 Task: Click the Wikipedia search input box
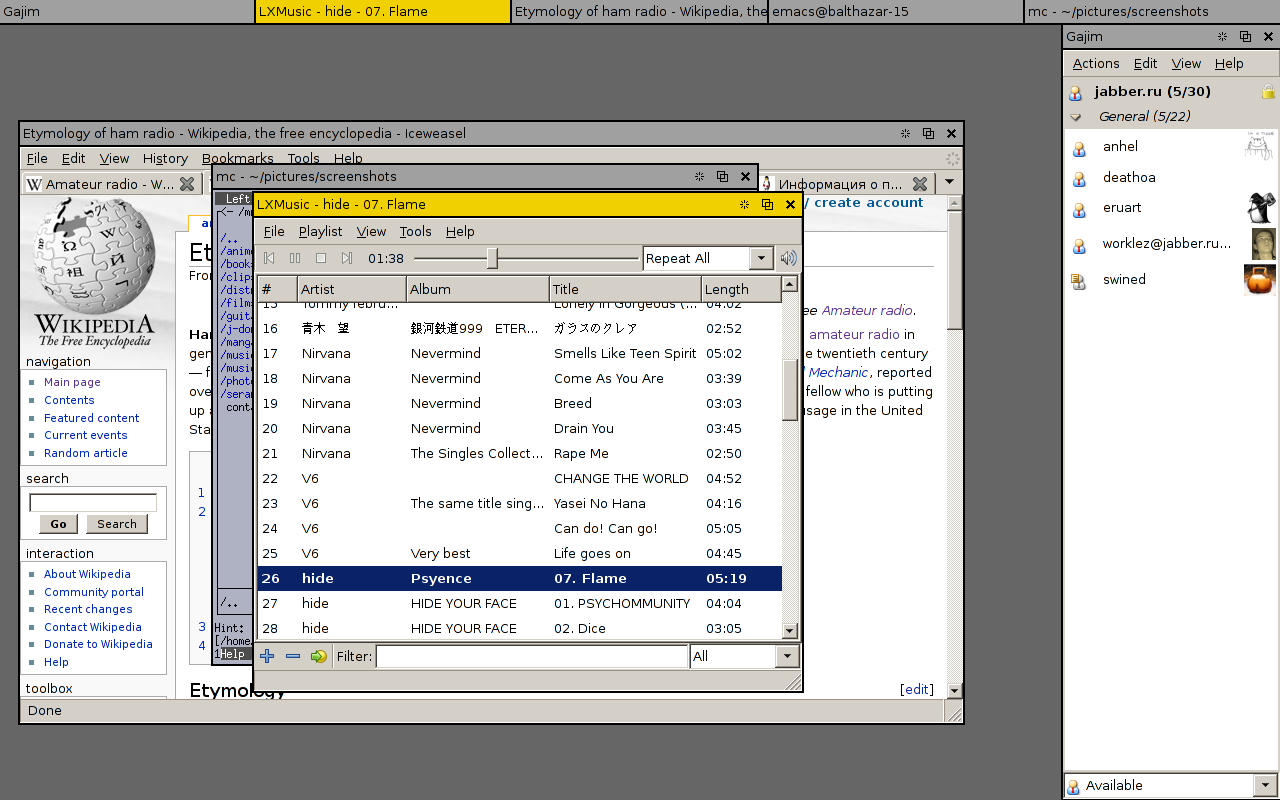93,502
